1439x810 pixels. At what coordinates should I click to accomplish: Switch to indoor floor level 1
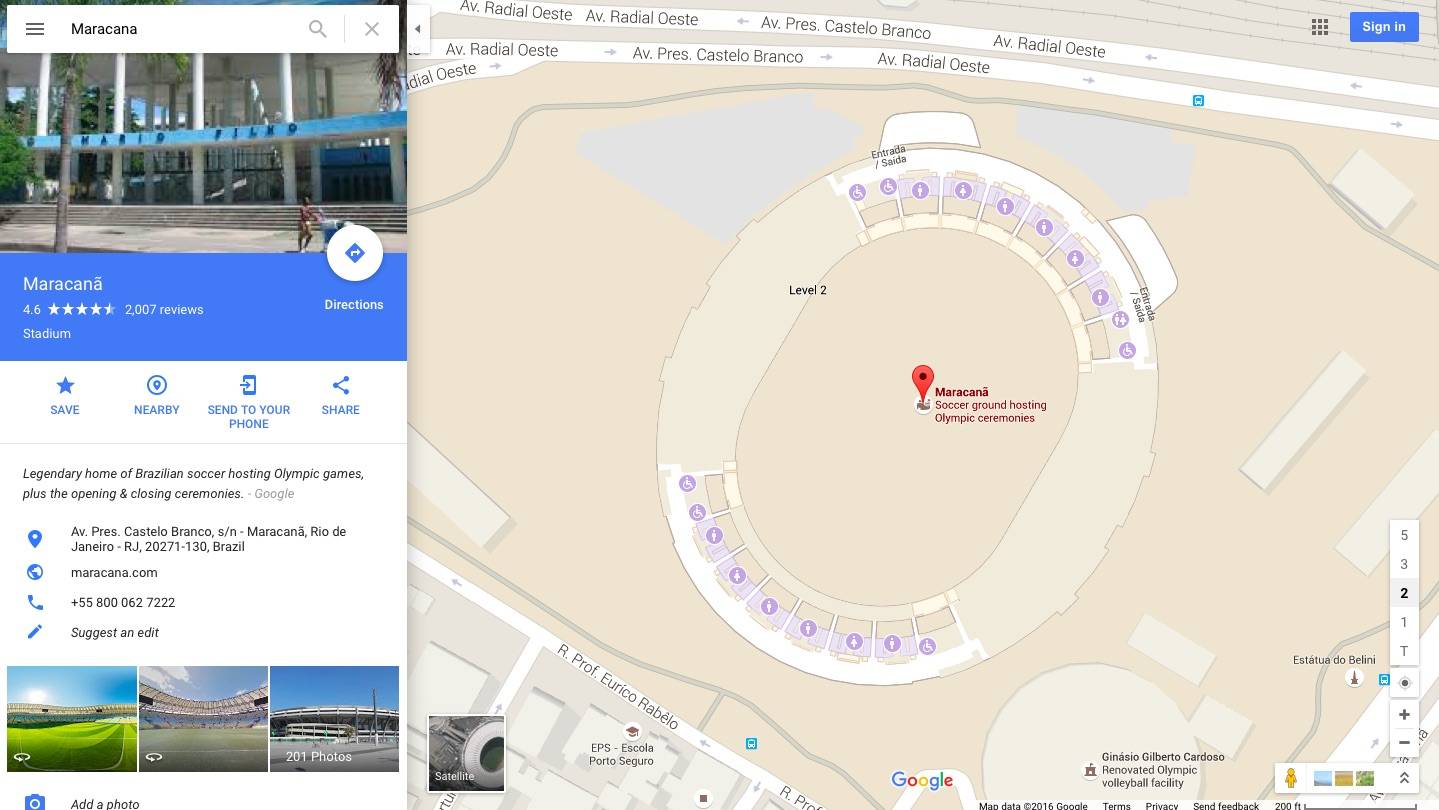pyautogui.click(x=1404, y=622)
